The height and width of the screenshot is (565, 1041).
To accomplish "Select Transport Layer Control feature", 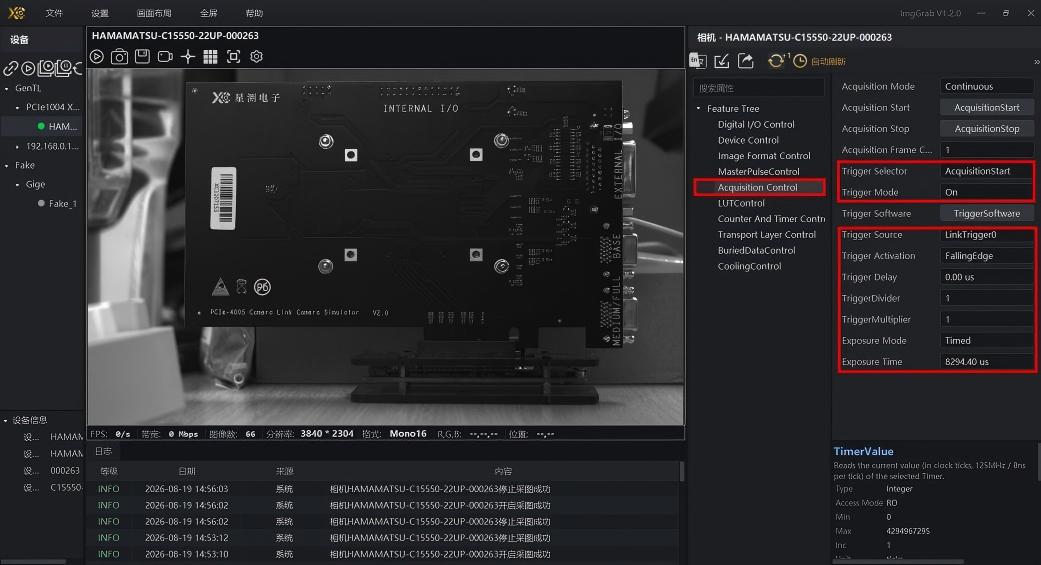I will coord(766,235).
